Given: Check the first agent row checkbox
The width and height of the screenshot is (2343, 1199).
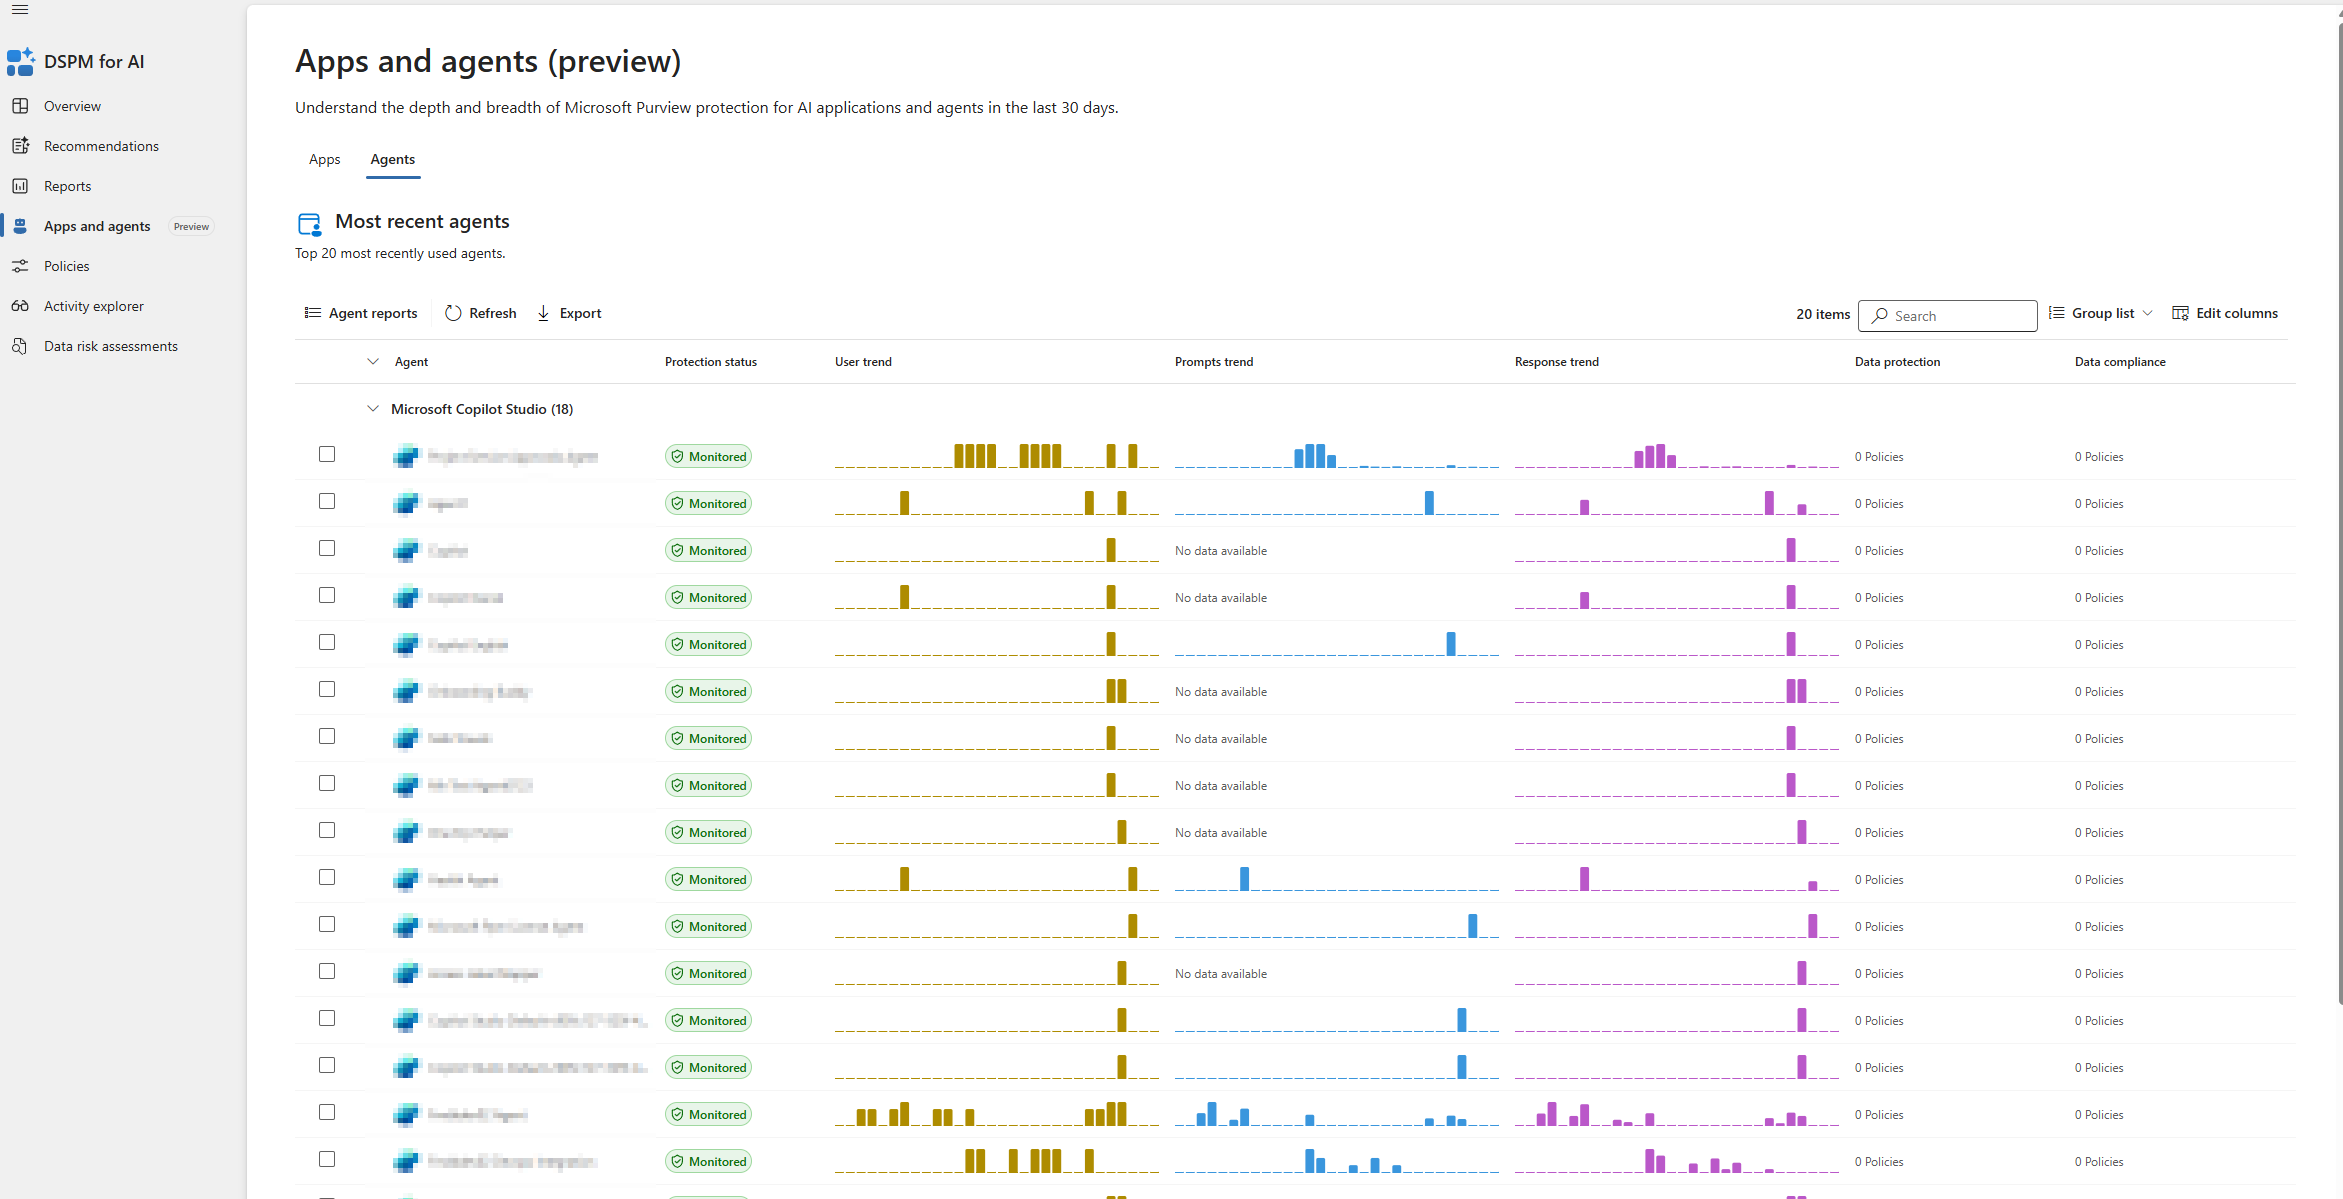Looking at the screenshot, I should [327, 454].
